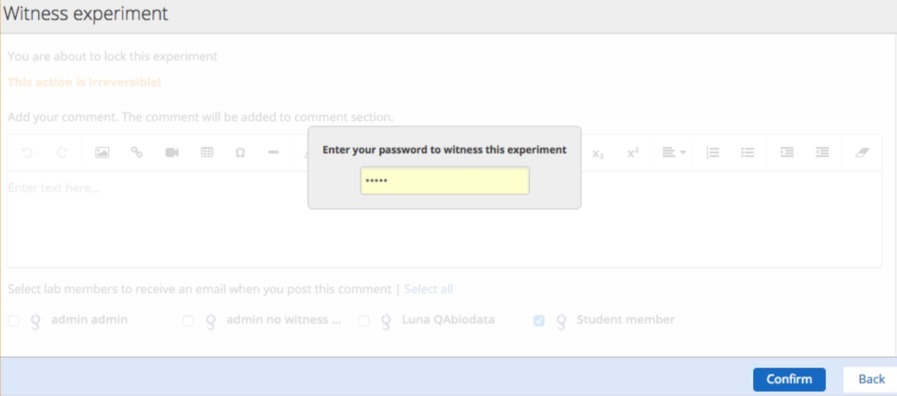Click the redo icon in editor toolbar
Screen dimensions: 897x396
[x=62, y=153]
